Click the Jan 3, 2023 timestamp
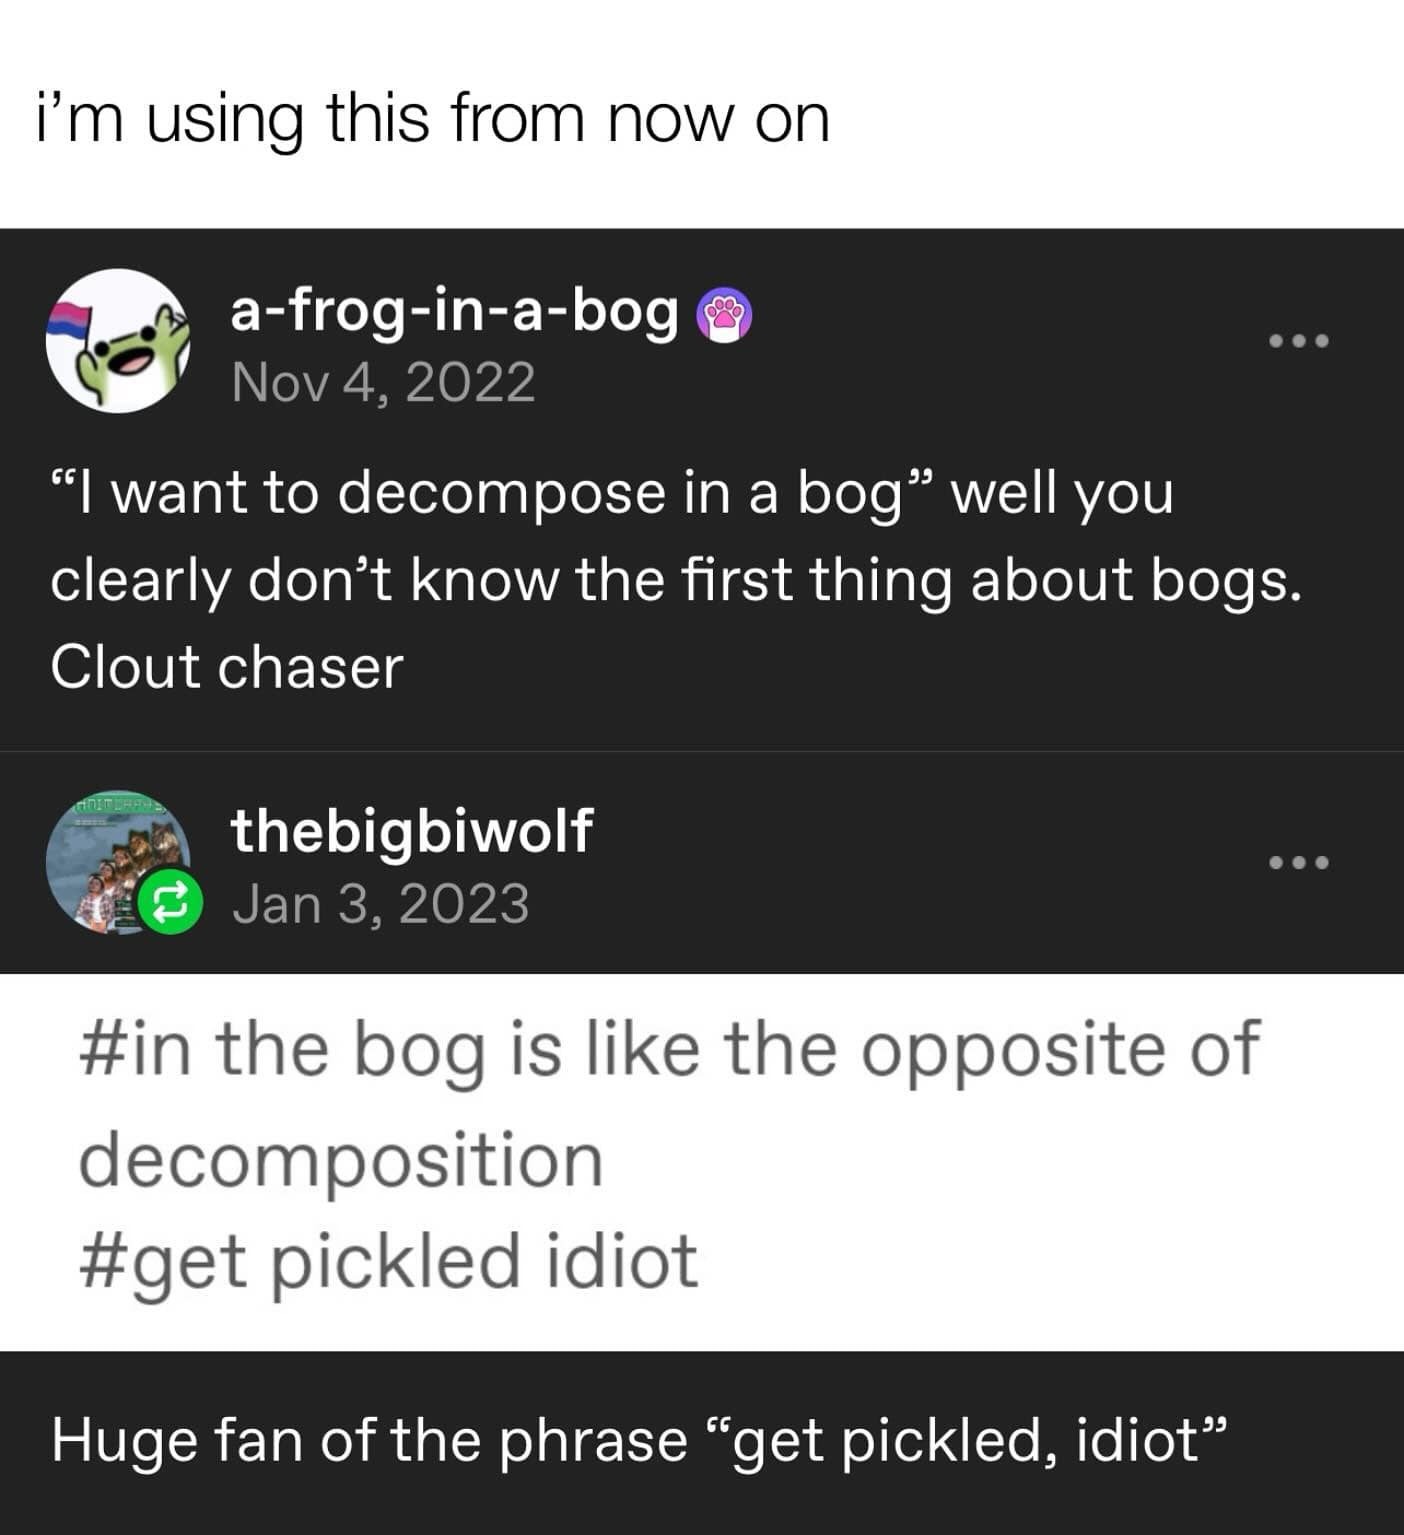This screenshot has width=1404, height=1535. pyautogui.click(x=380, y=904)
